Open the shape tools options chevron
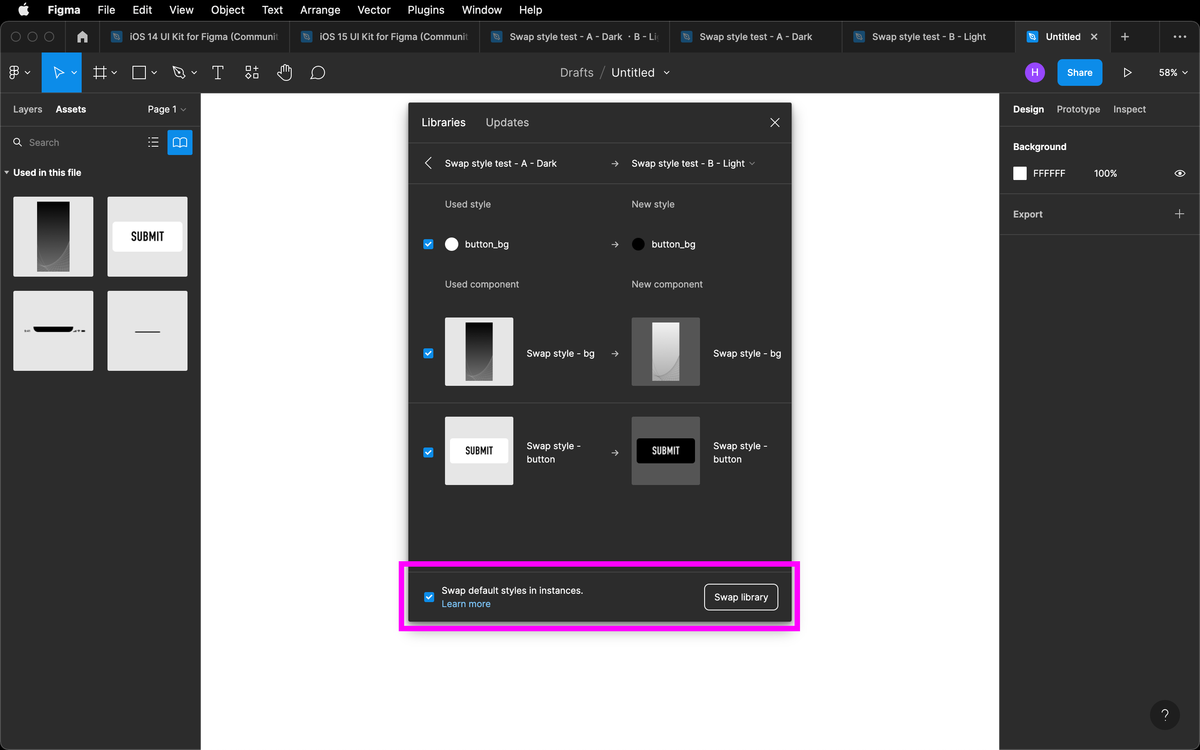 pos(154,73)
